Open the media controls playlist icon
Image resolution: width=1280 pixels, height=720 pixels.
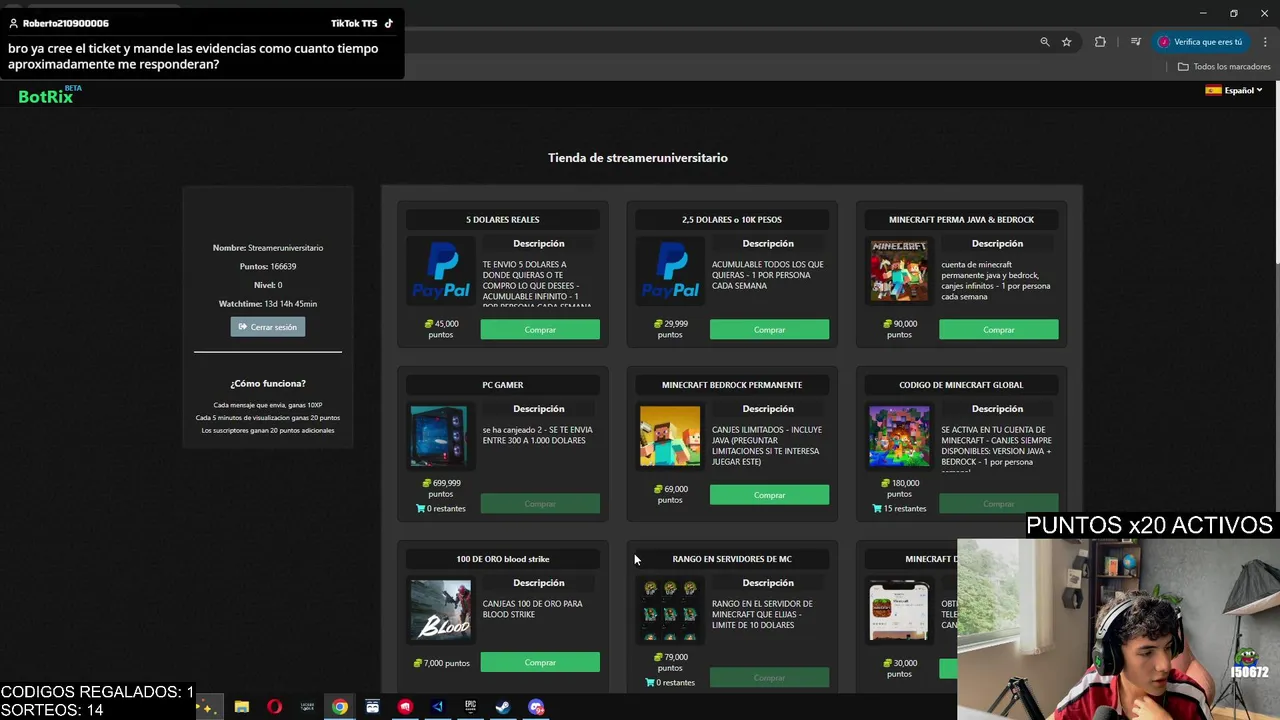1136,42
